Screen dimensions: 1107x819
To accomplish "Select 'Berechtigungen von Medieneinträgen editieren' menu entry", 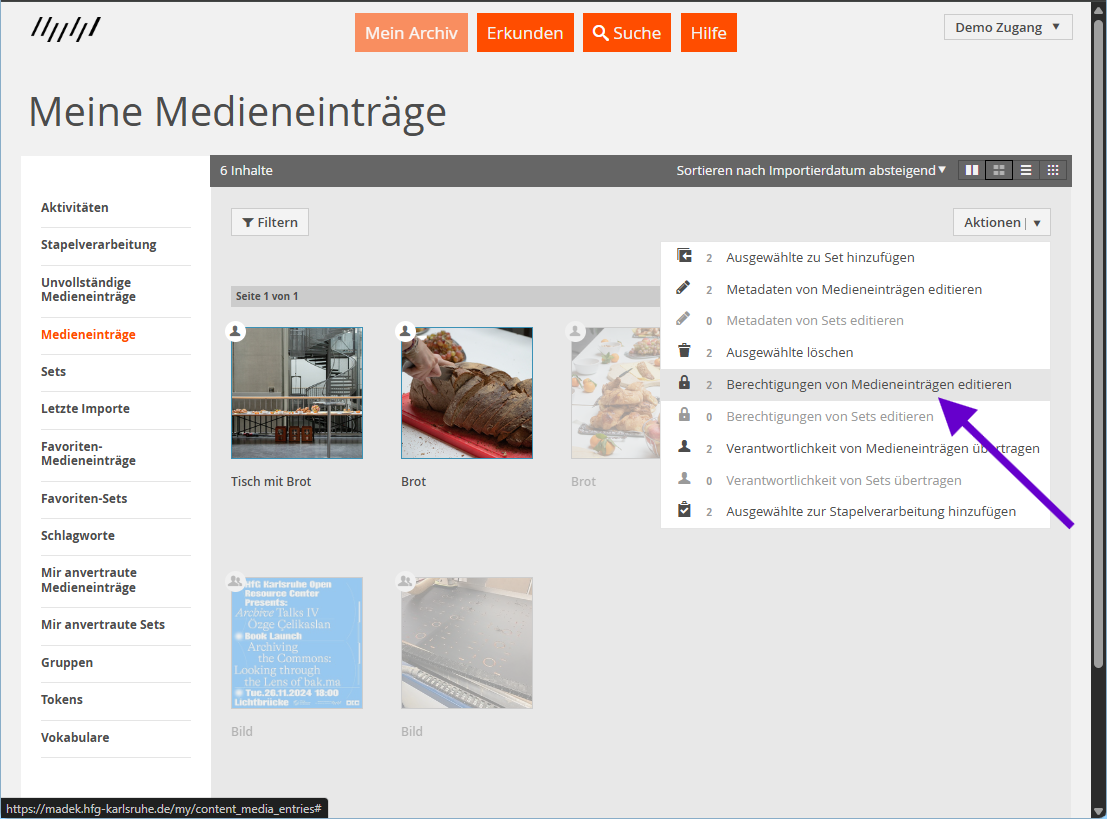I will (x=868, y=384).
